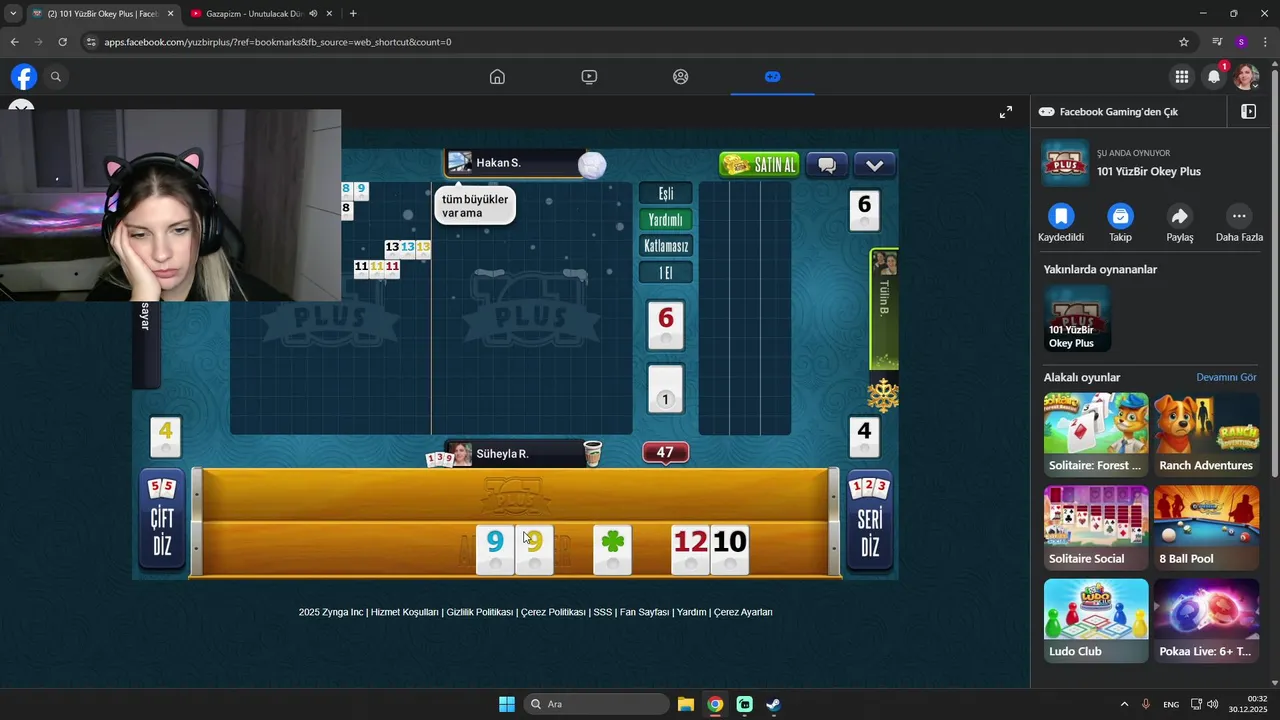Open Ludo Club game card
This screenshot has width=1280, height=720.
point(1096,621)
